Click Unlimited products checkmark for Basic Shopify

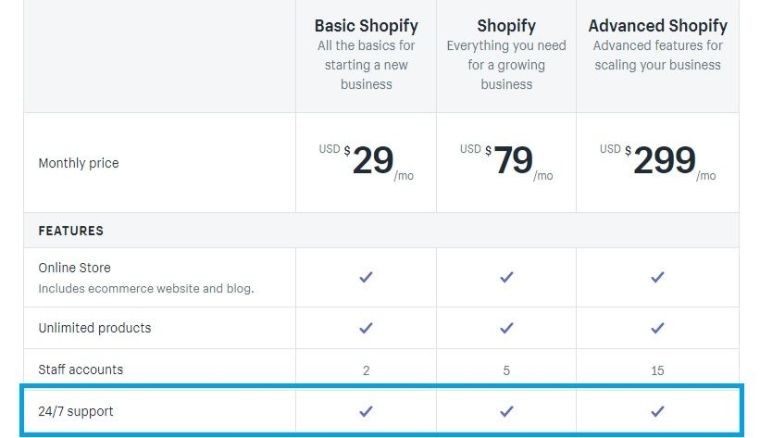[366, 327]
